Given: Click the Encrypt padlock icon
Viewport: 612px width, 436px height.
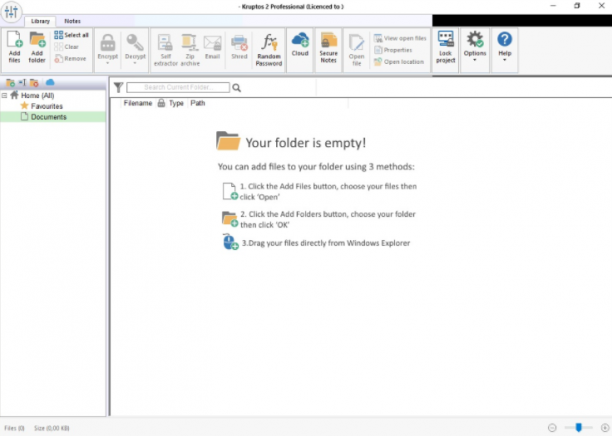Looking at the screenshot, I should (x=108, y=43).
